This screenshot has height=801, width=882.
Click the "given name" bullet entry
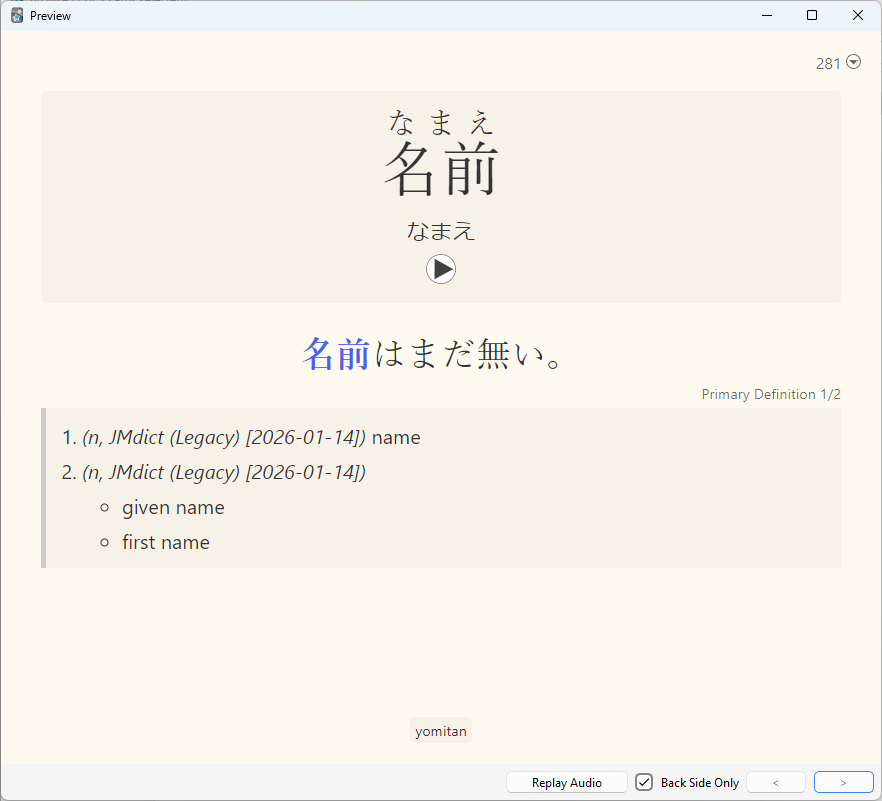(x=173, y=508)
